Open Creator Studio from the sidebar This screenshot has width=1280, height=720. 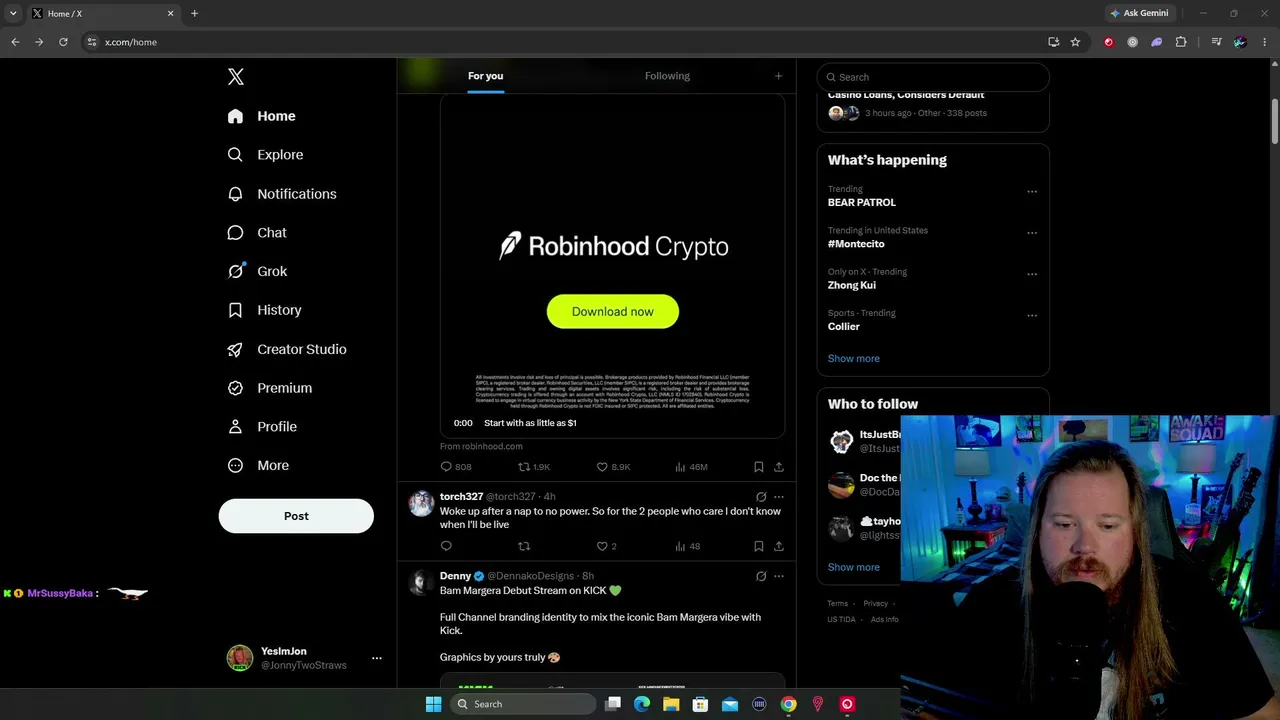[287, 349]
